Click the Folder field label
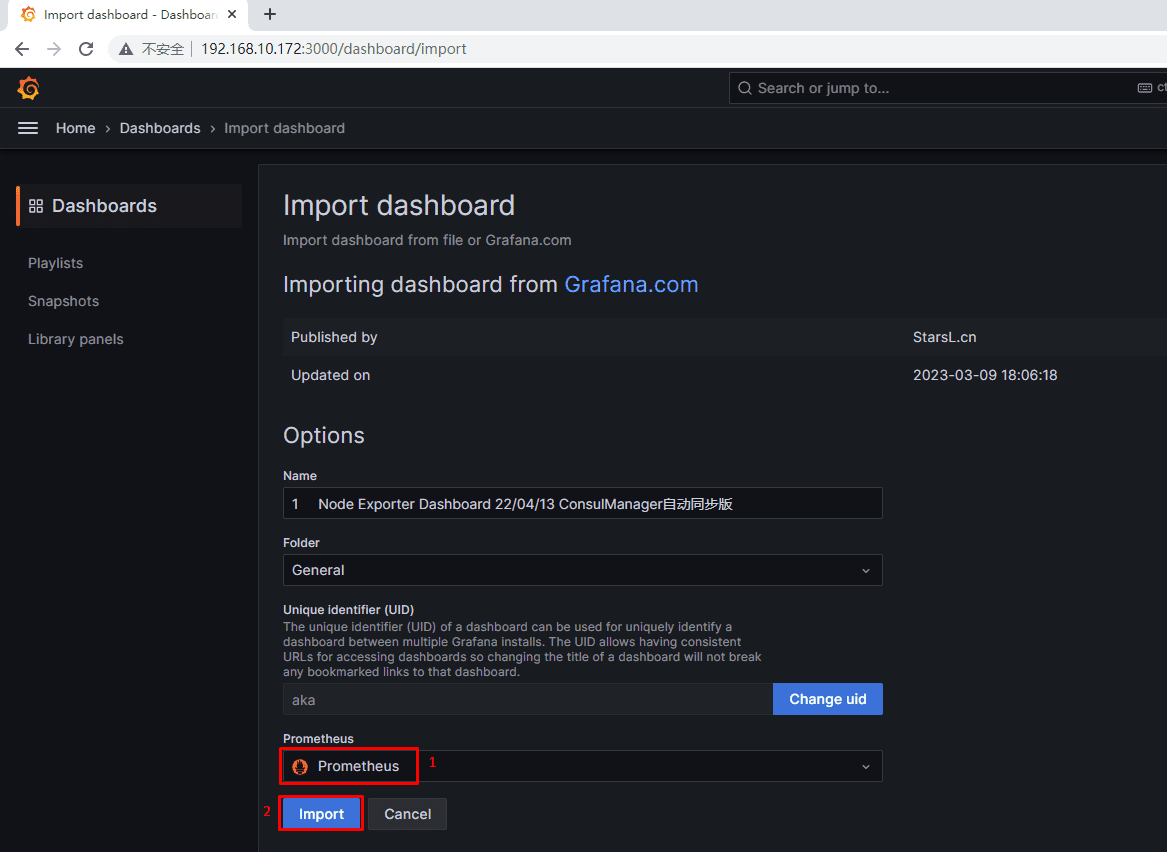1167x852 pixels. point(301,542)
